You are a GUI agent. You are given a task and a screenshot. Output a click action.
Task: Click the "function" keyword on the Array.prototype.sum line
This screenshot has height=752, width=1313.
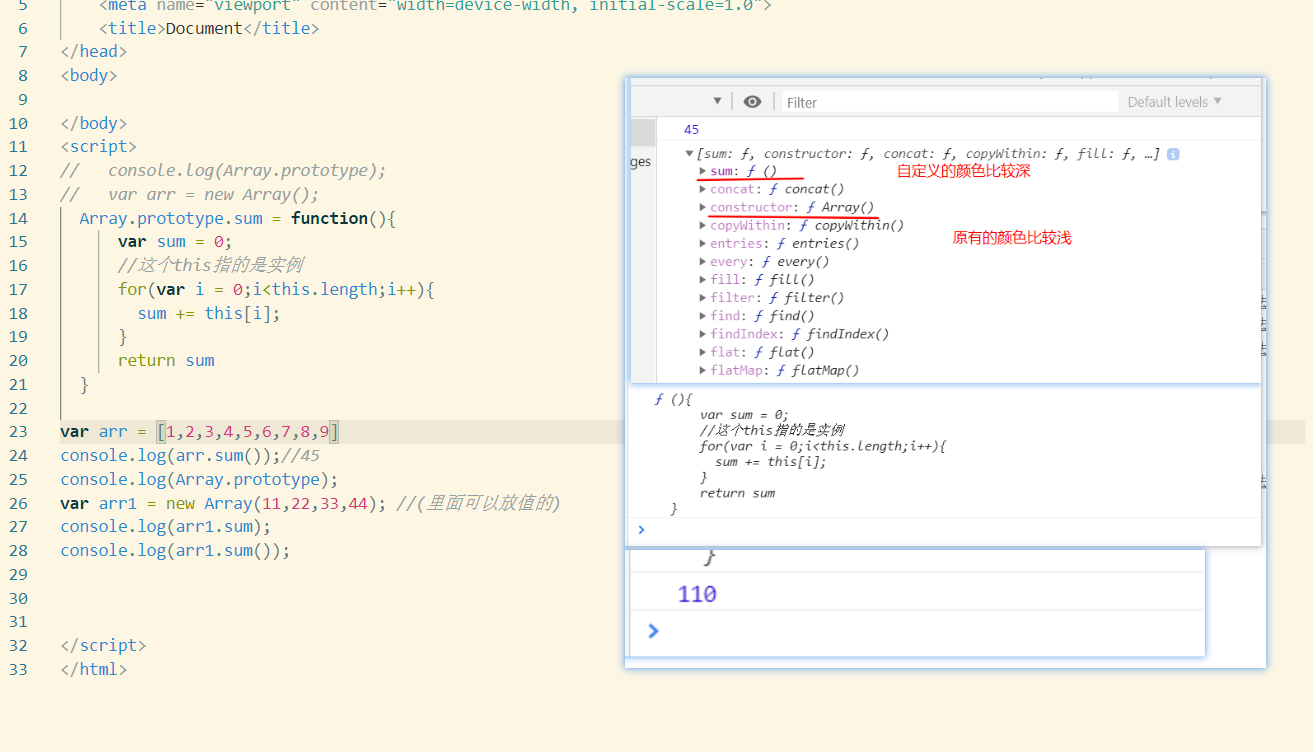tap(330, 218)
